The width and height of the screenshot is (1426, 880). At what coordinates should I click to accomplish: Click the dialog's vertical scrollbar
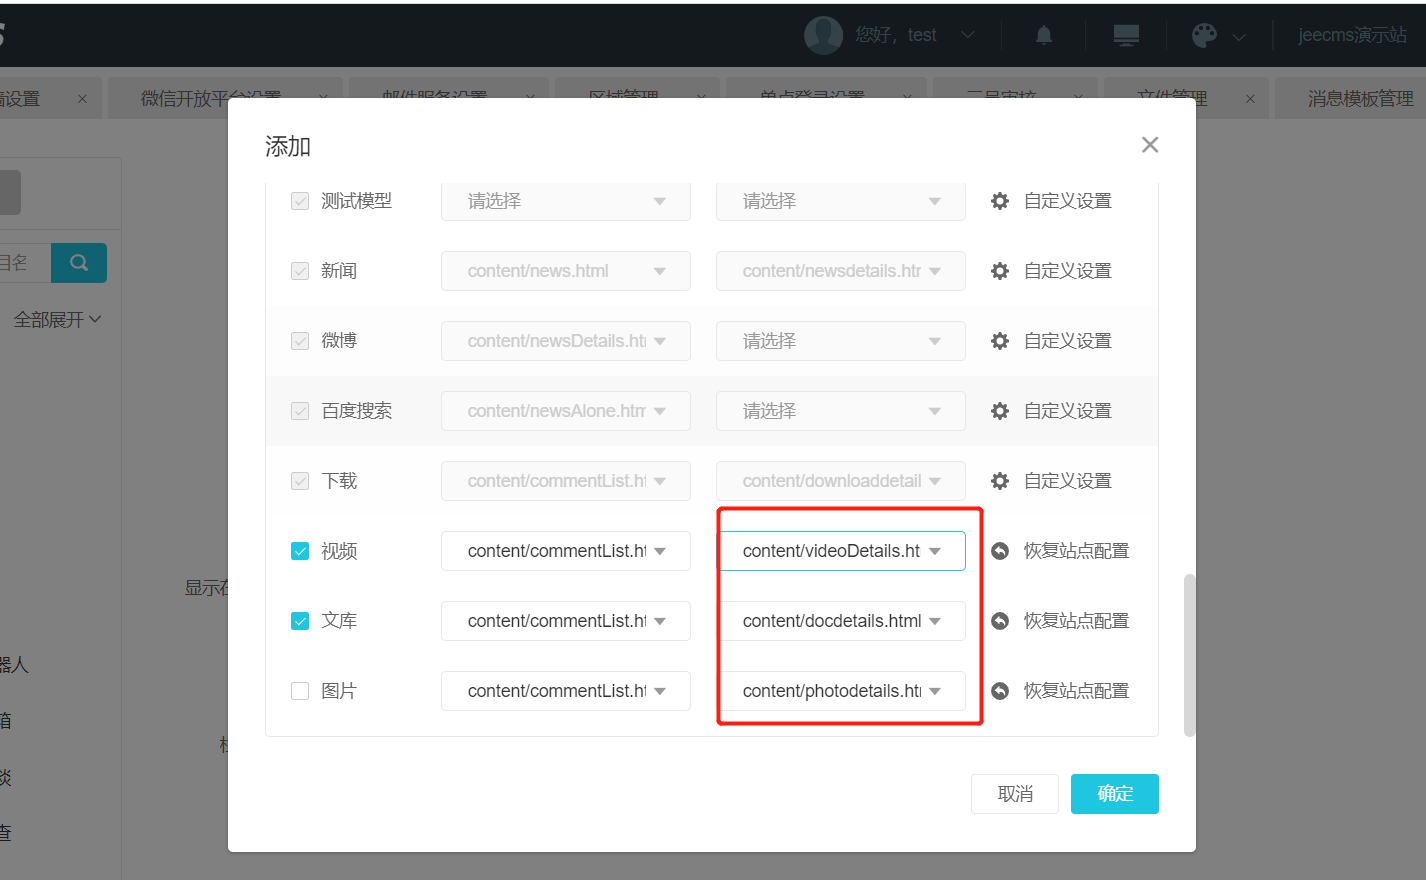tap(1190, 655)
